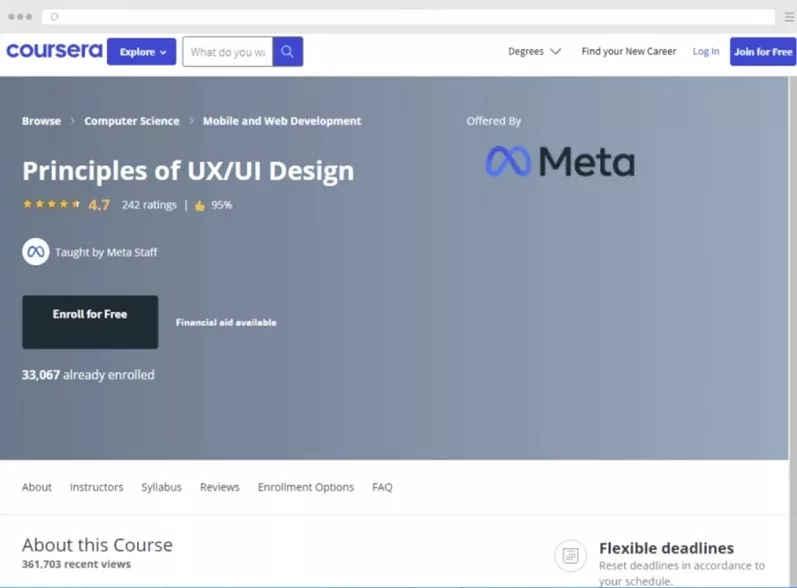This screenshot has height=588, width=797.
Task: Click the large Meta partner logo
Action: tap(560, 162)
